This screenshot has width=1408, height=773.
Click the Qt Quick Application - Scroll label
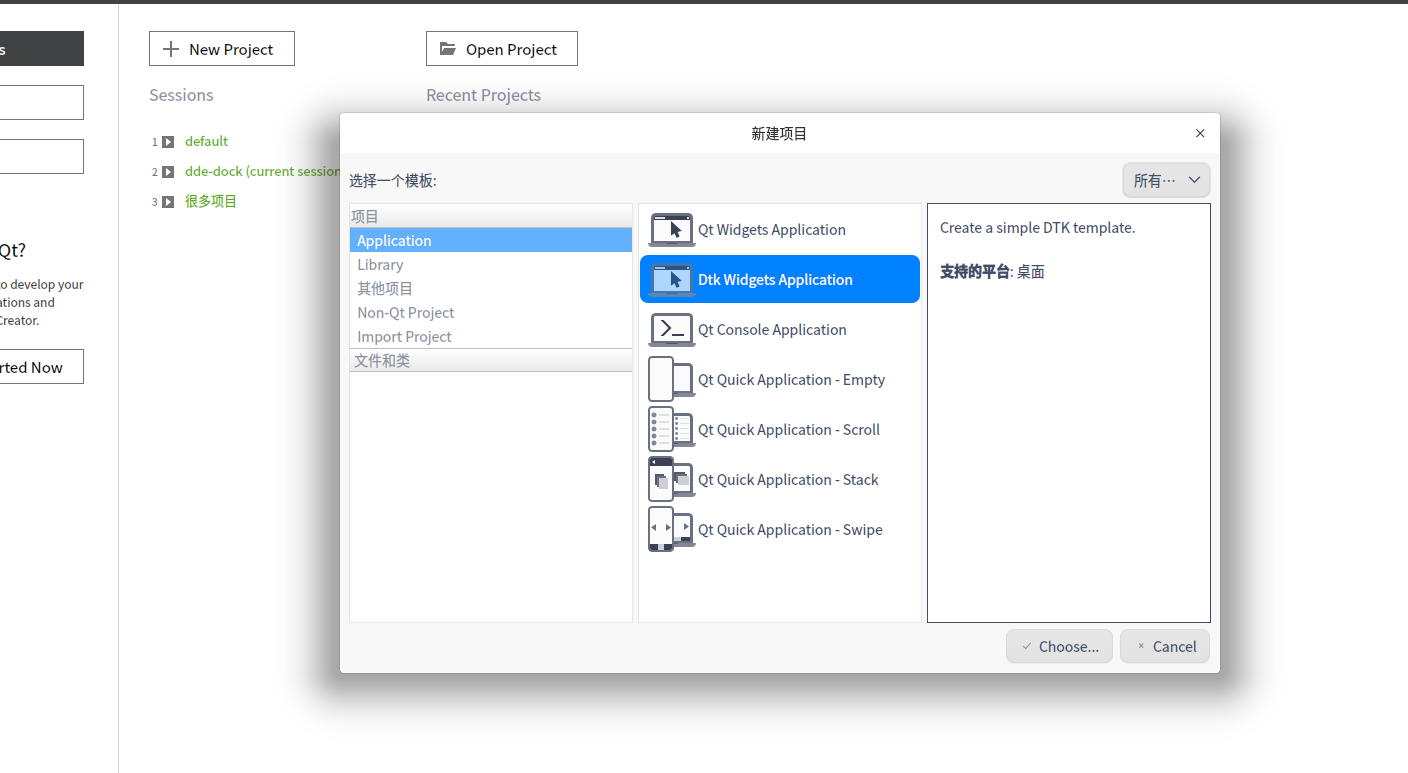[789, 430]
